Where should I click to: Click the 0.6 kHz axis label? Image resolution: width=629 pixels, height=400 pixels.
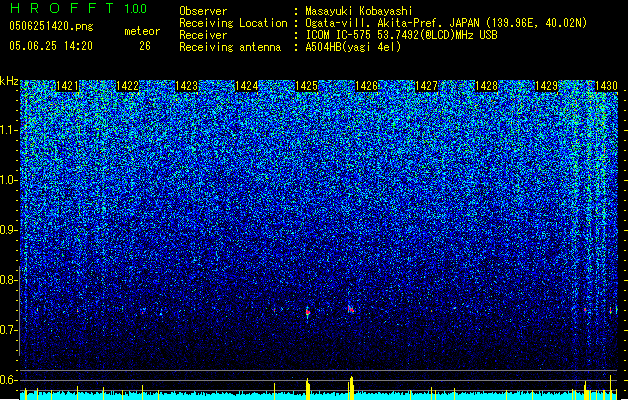8,380
